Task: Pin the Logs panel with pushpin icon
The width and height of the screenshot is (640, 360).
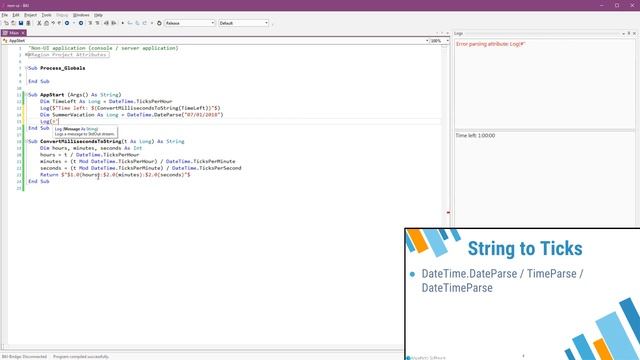Action: pyautogui.click(x=629, y=33)
